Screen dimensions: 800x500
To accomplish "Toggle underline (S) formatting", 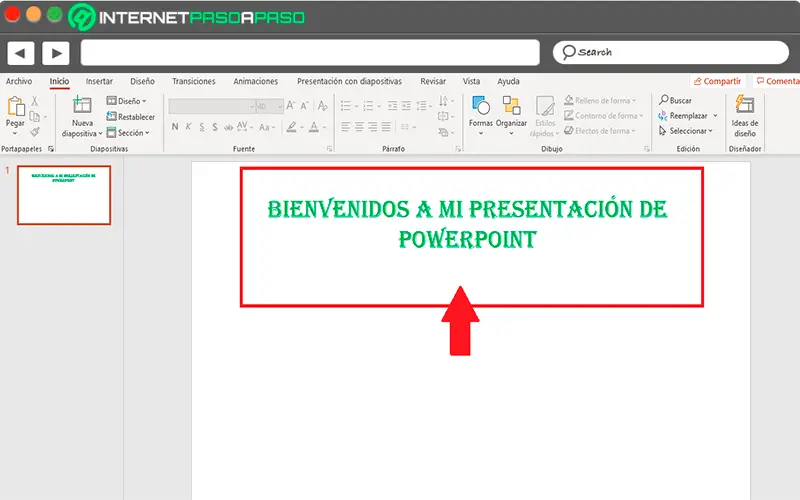I will pyautogui.click(x=201, y=127).
